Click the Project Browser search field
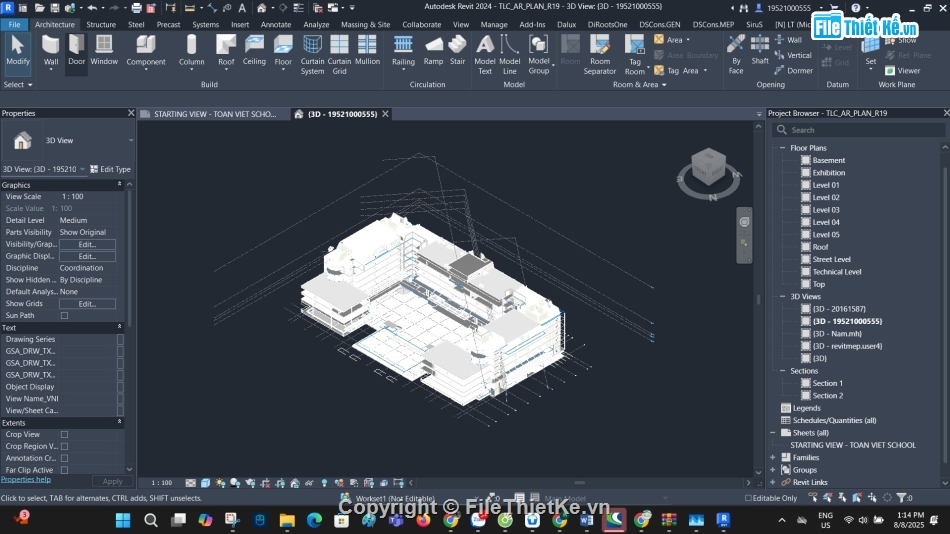The width and height of the screenshot is (950, 534). tap(859, 130)
